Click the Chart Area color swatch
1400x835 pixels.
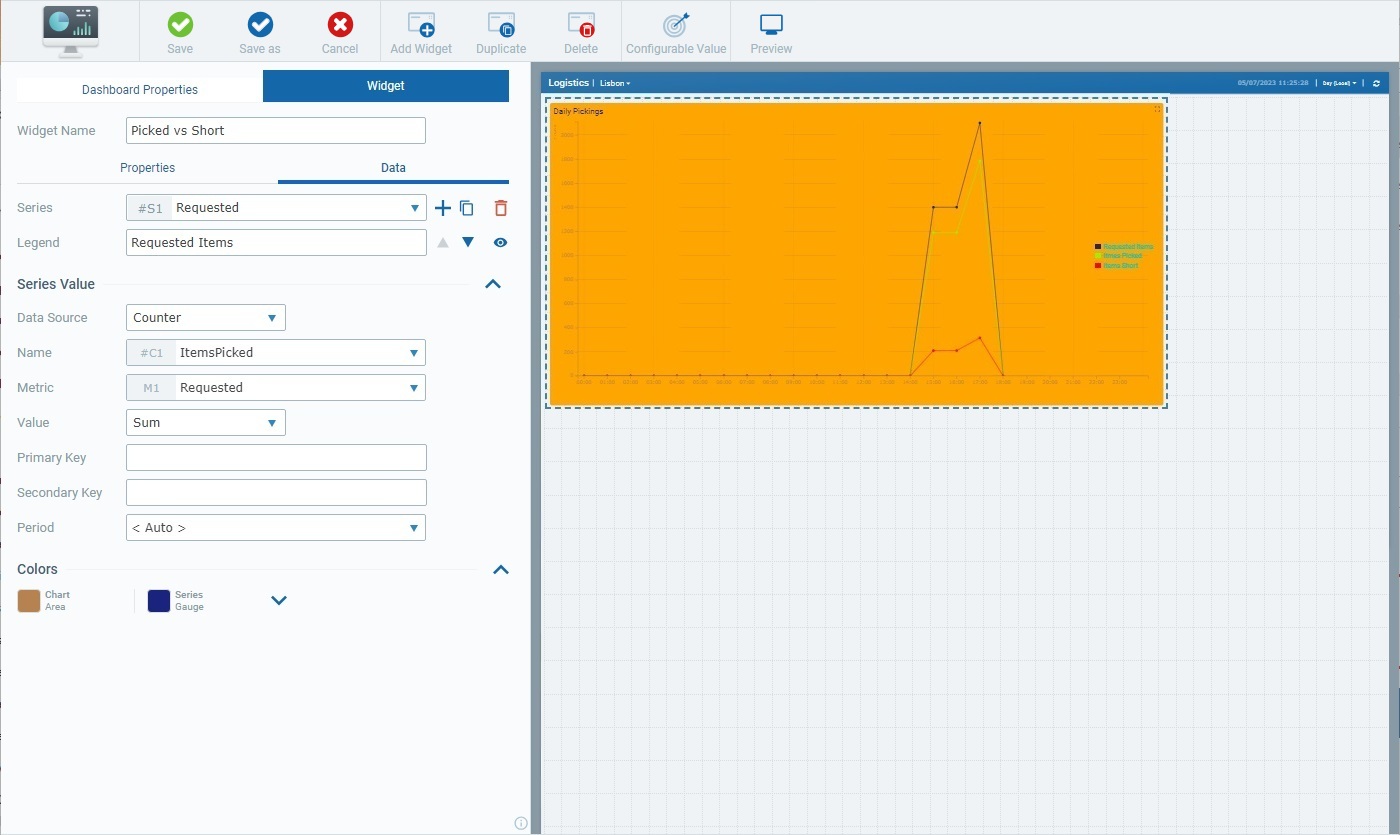coord(29,600)
